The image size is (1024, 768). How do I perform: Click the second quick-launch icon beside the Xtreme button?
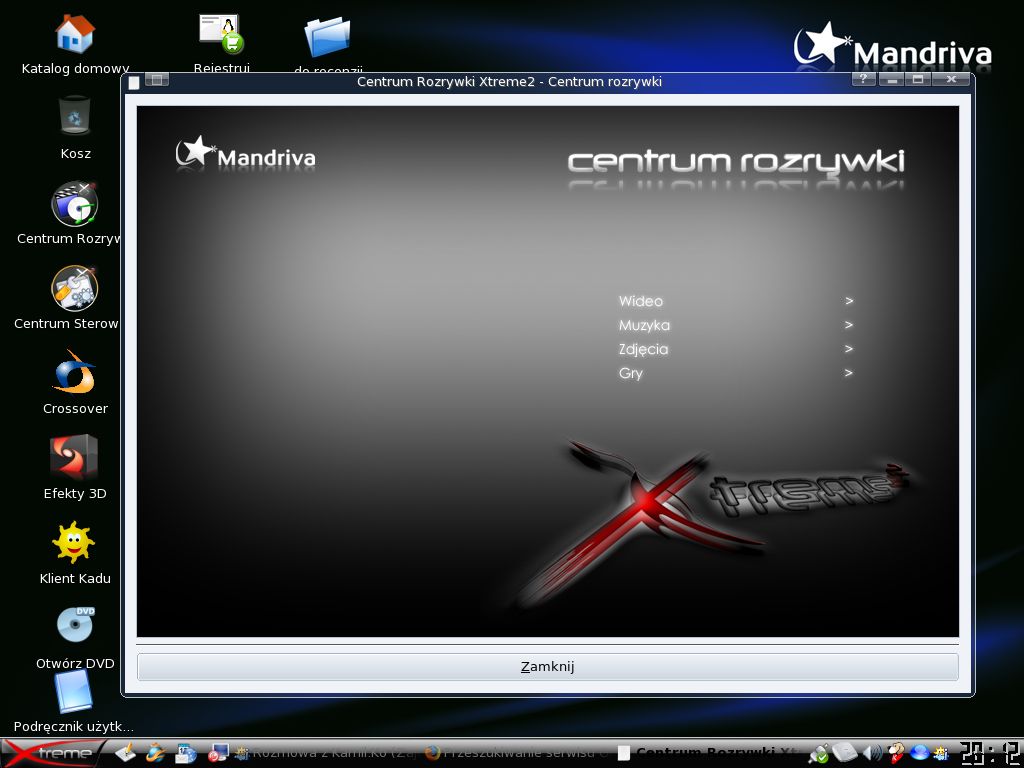156,753
